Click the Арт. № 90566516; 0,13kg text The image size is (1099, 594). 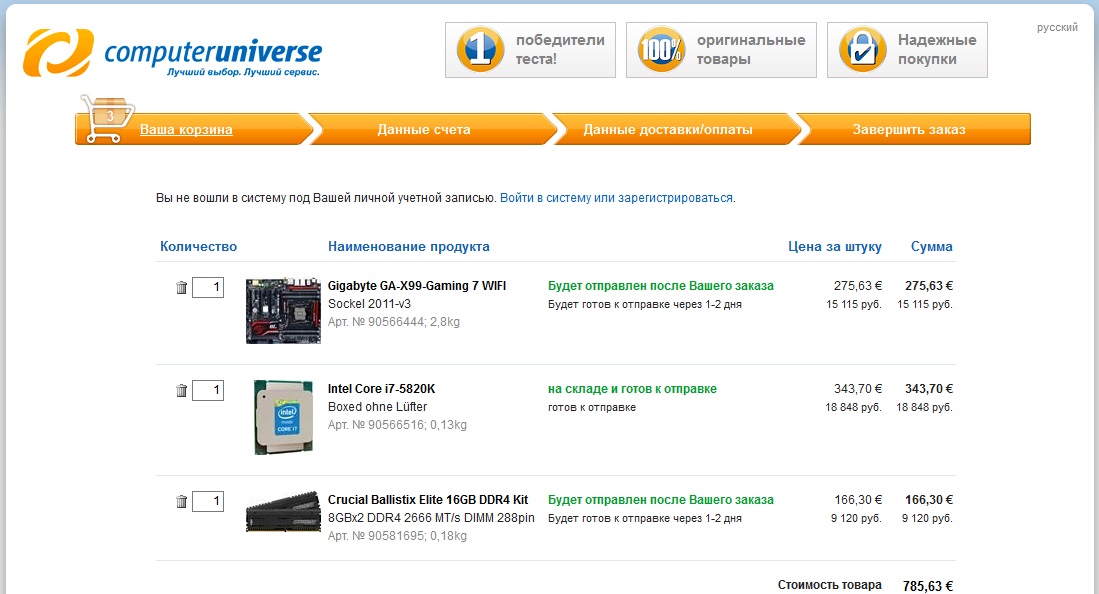(x=397, y=425)
